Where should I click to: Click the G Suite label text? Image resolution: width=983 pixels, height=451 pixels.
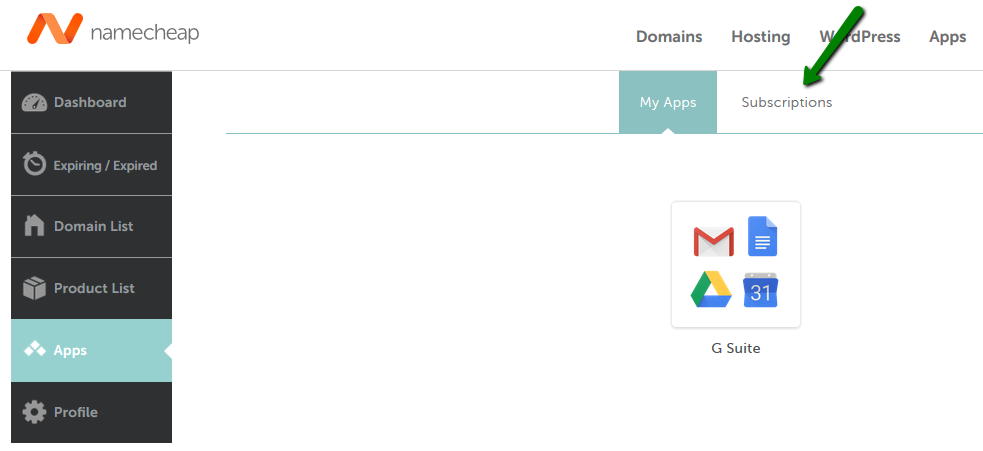coord(735,348)
